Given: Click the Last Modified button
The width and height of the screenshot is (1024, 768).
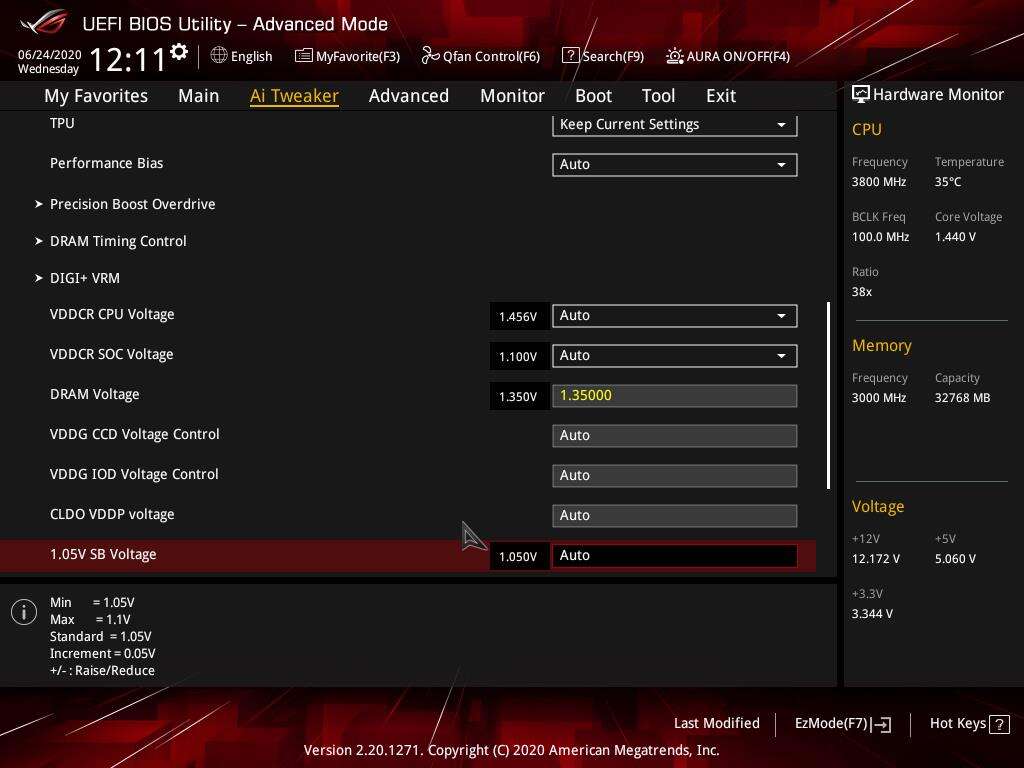Looking at the screenshot, I should click(x=716, y=724).
